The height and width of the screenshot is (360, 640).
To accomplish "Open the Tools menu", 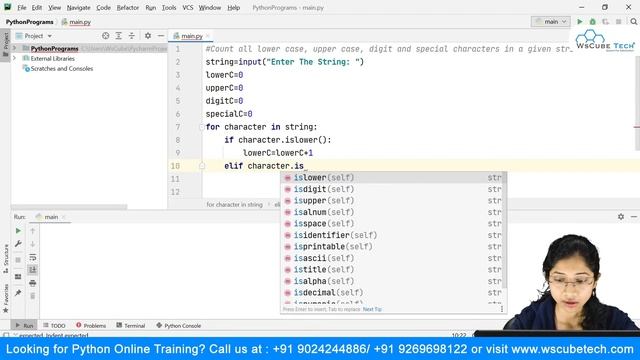I will (169, 7).
